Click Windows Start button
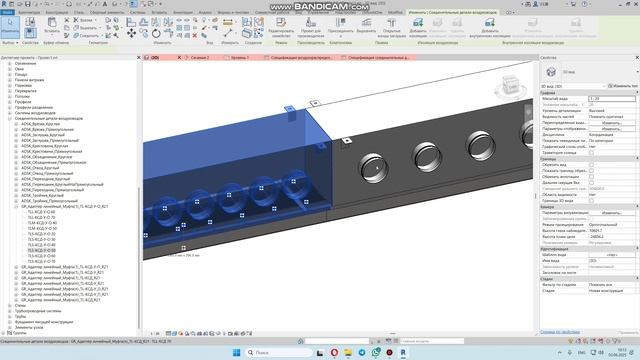 click(x=236, y=352)
